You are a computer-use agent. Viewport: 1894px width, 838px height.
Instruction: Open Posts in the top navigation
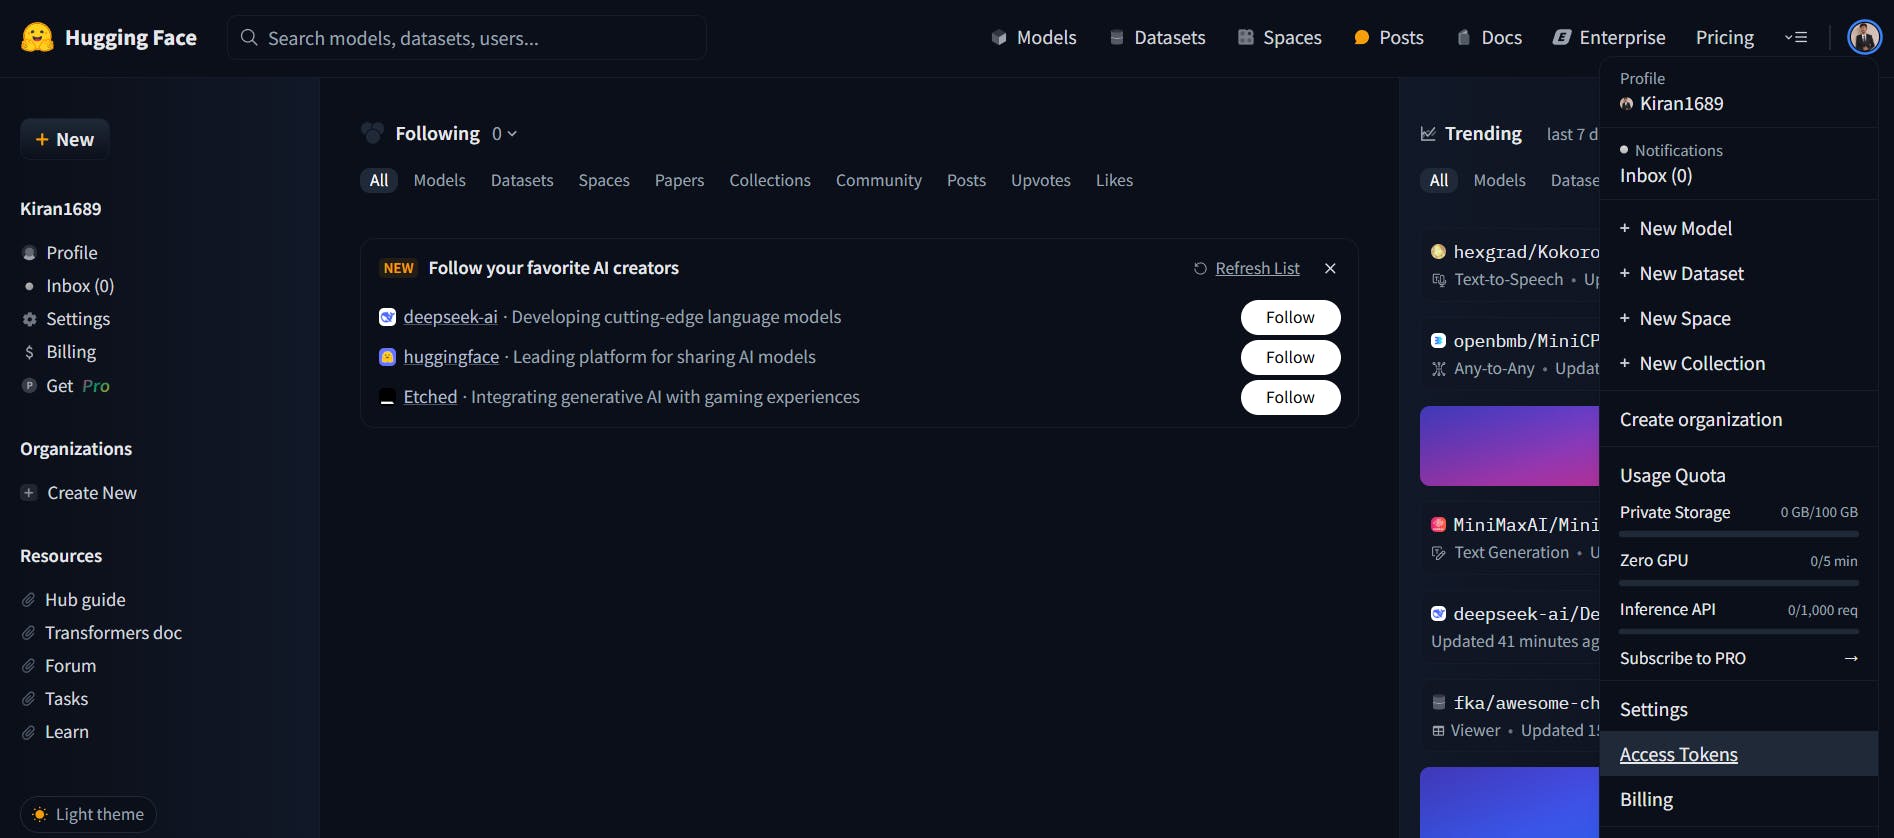coord(1388,38)
